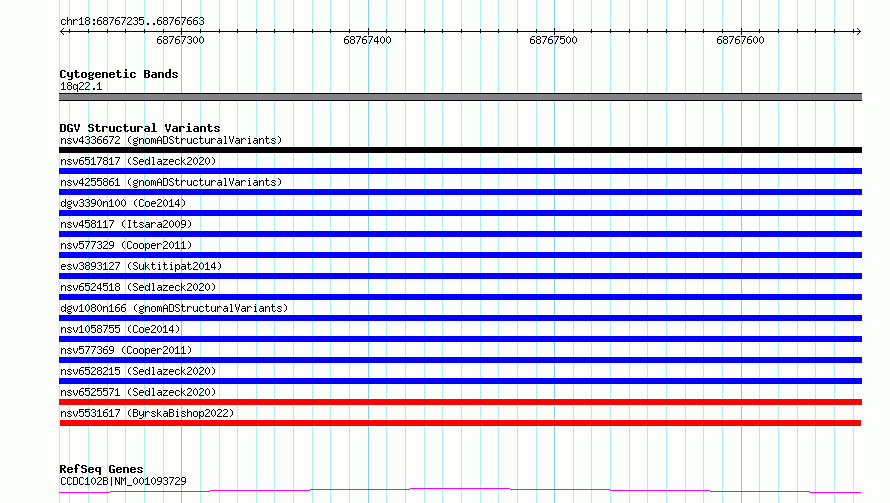Click the nsv6524518 (Sedlazeck2020) label
890x503 pixels.
click(138, 287)
